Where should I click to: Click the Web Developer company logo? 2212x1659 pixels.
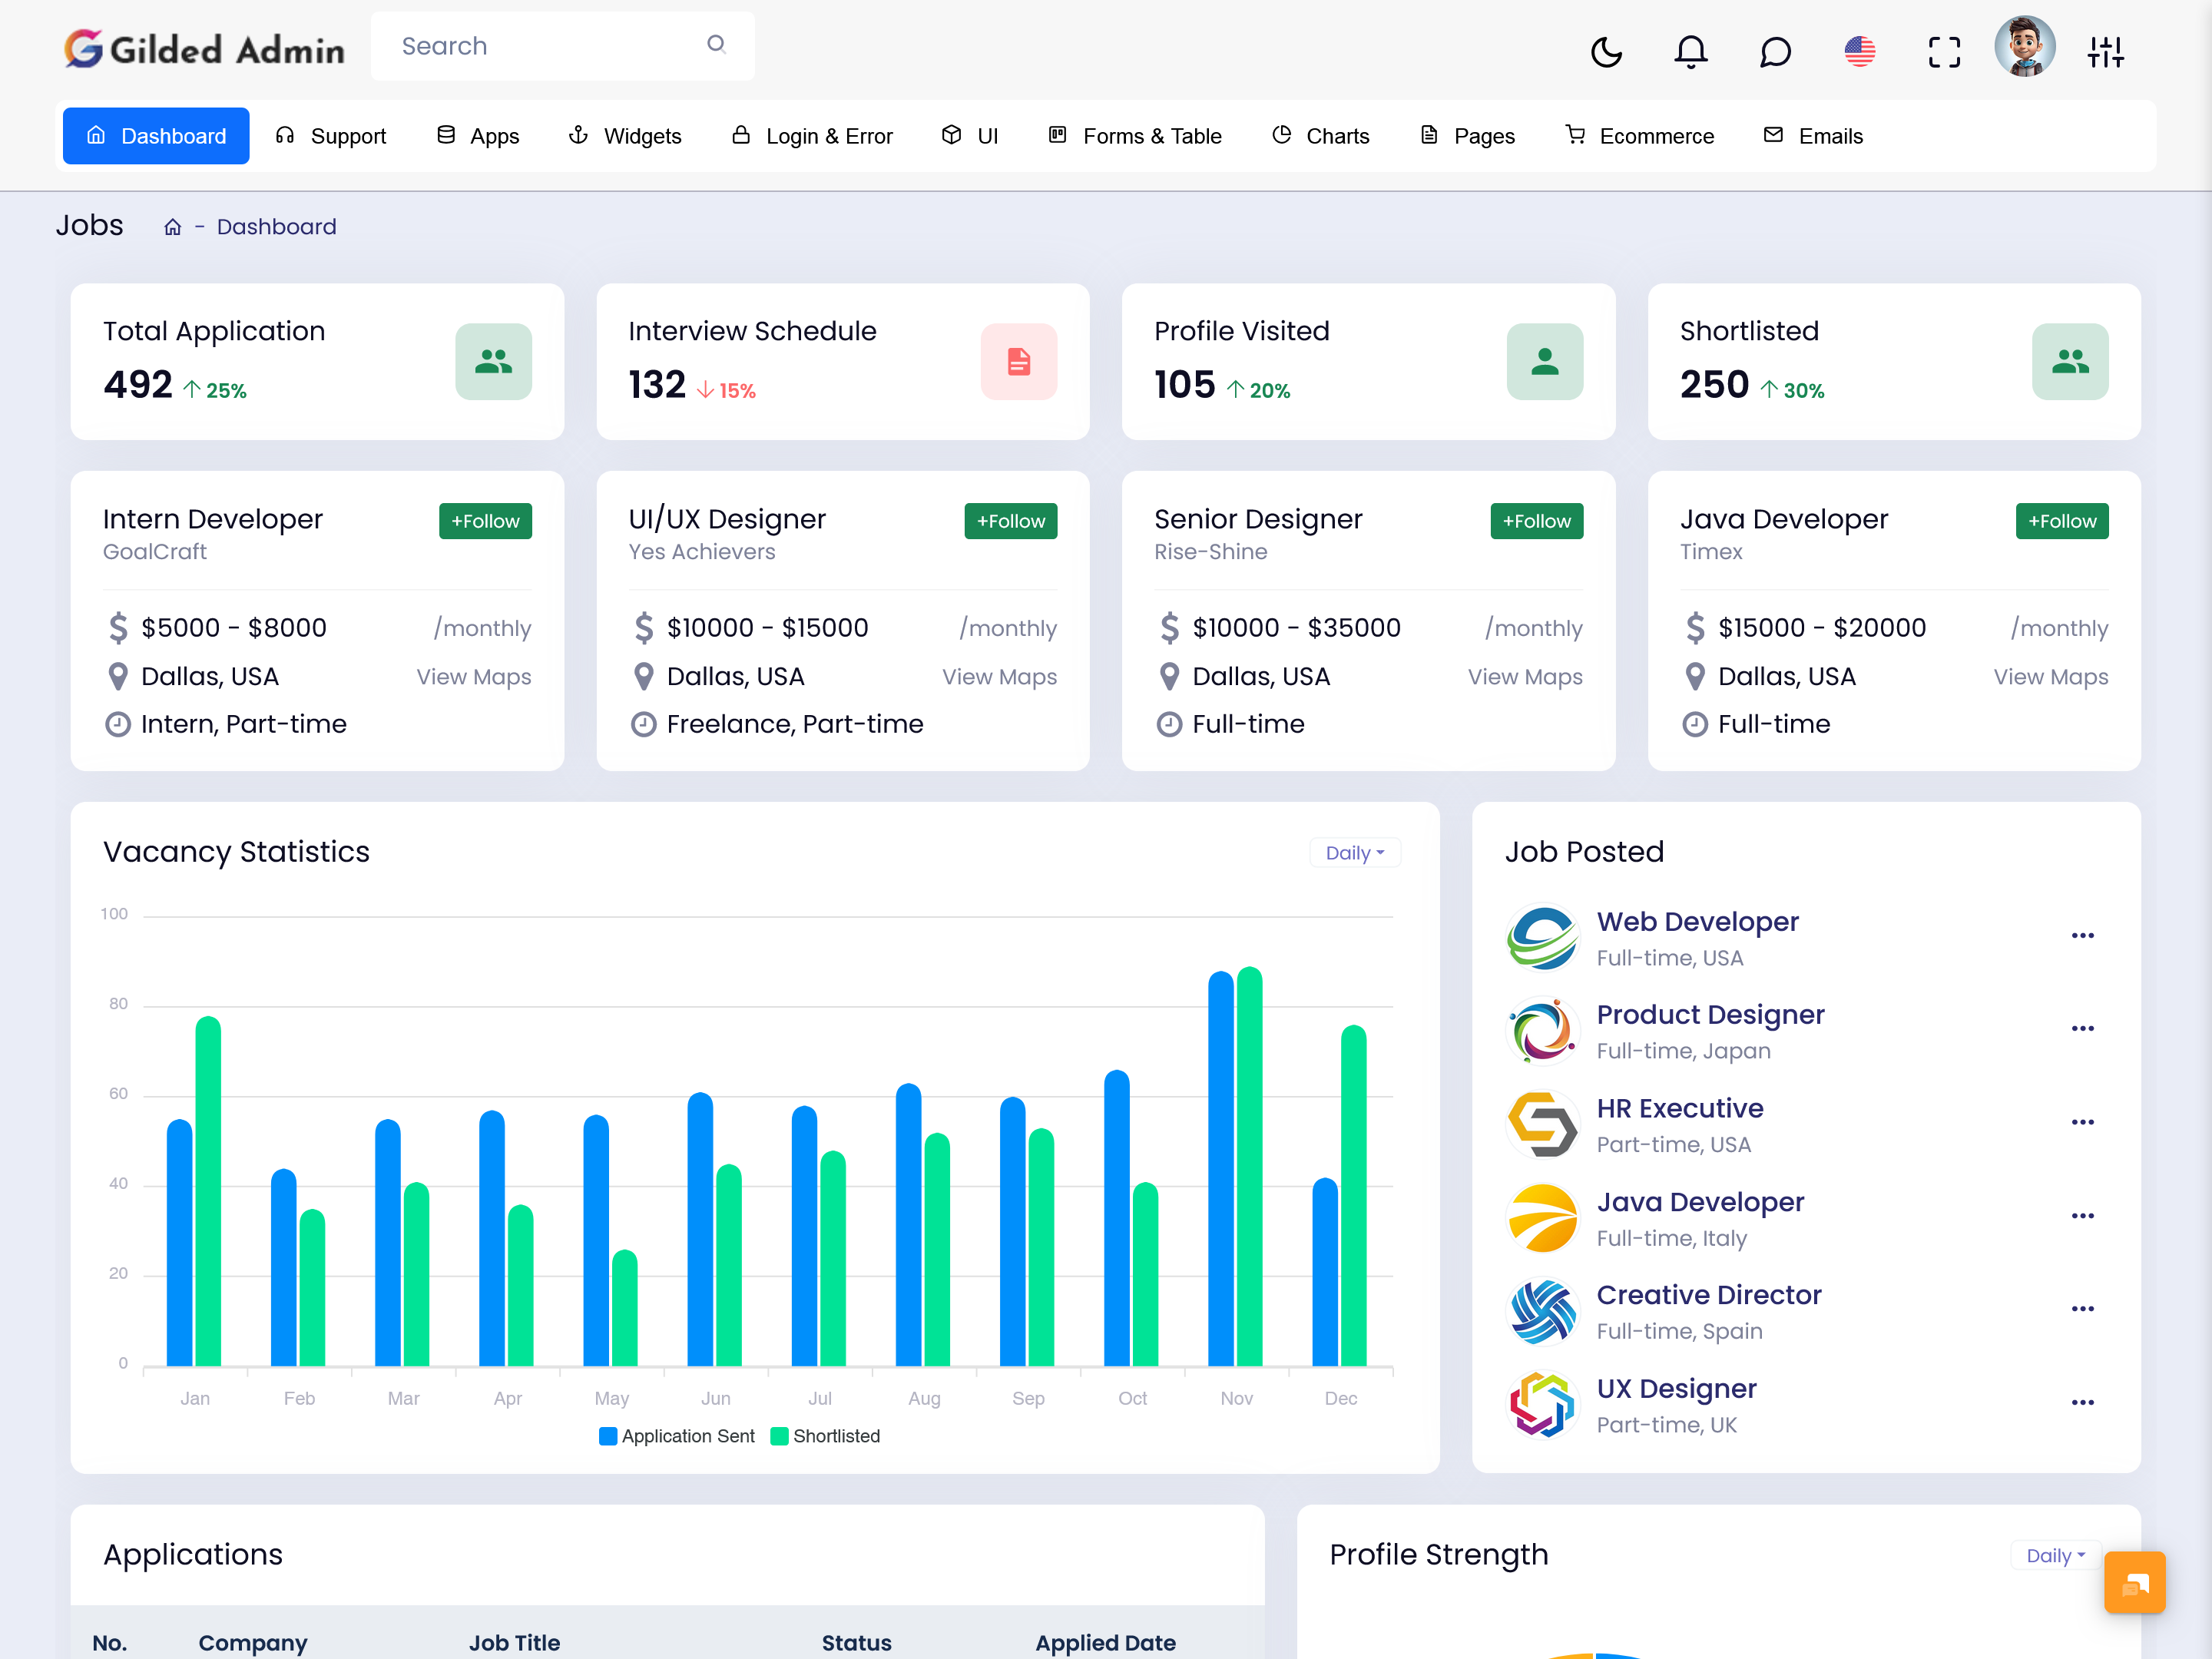point(1542,938)
